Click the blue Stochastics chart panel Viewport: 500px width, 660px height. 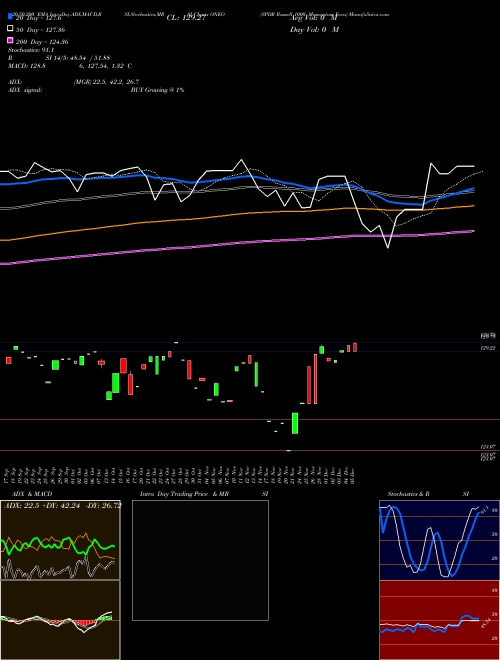pyautogui.click(x=439, y=540)
